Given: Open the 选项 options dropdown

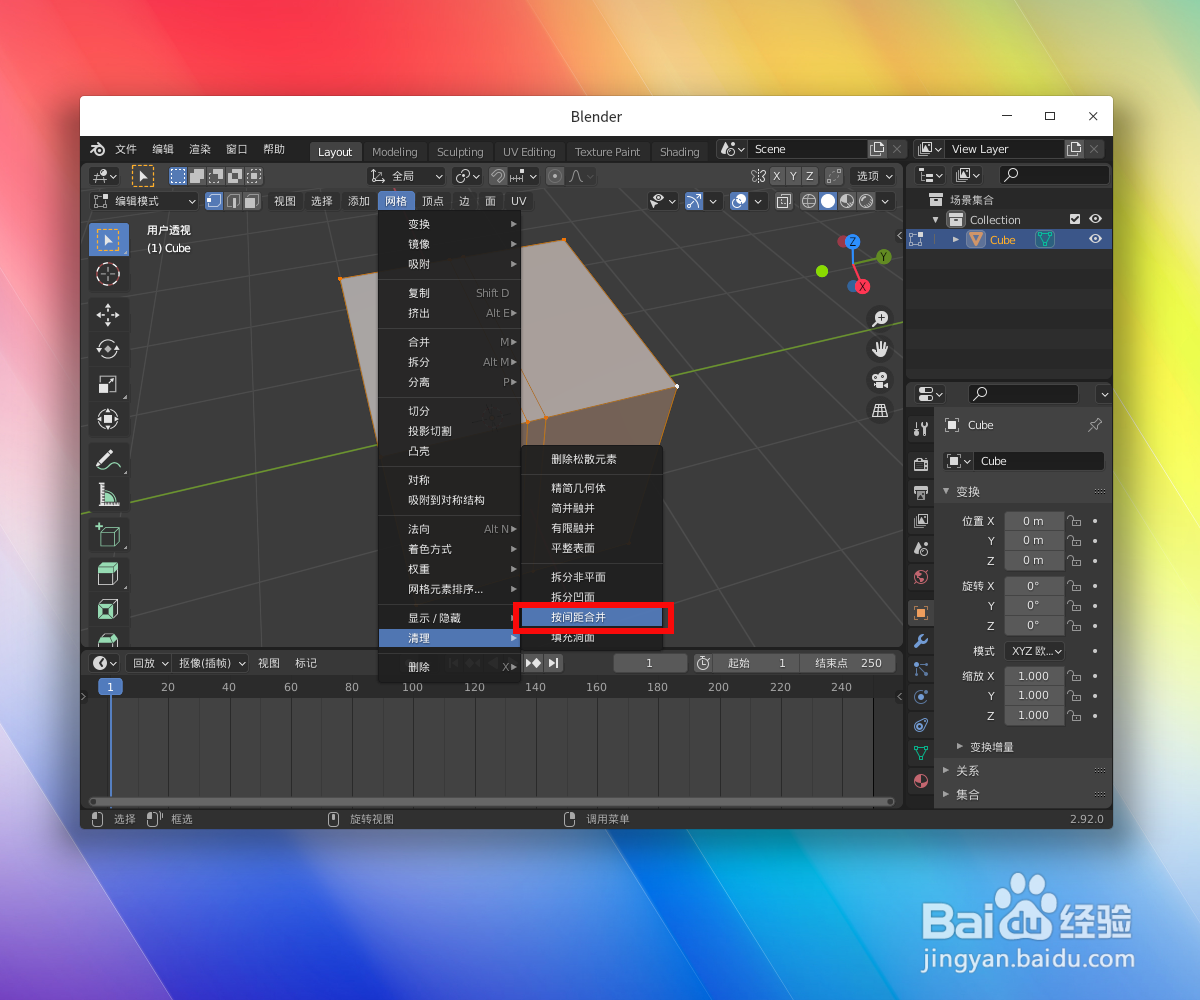Looking at the screenshot, I should [875, 176].
